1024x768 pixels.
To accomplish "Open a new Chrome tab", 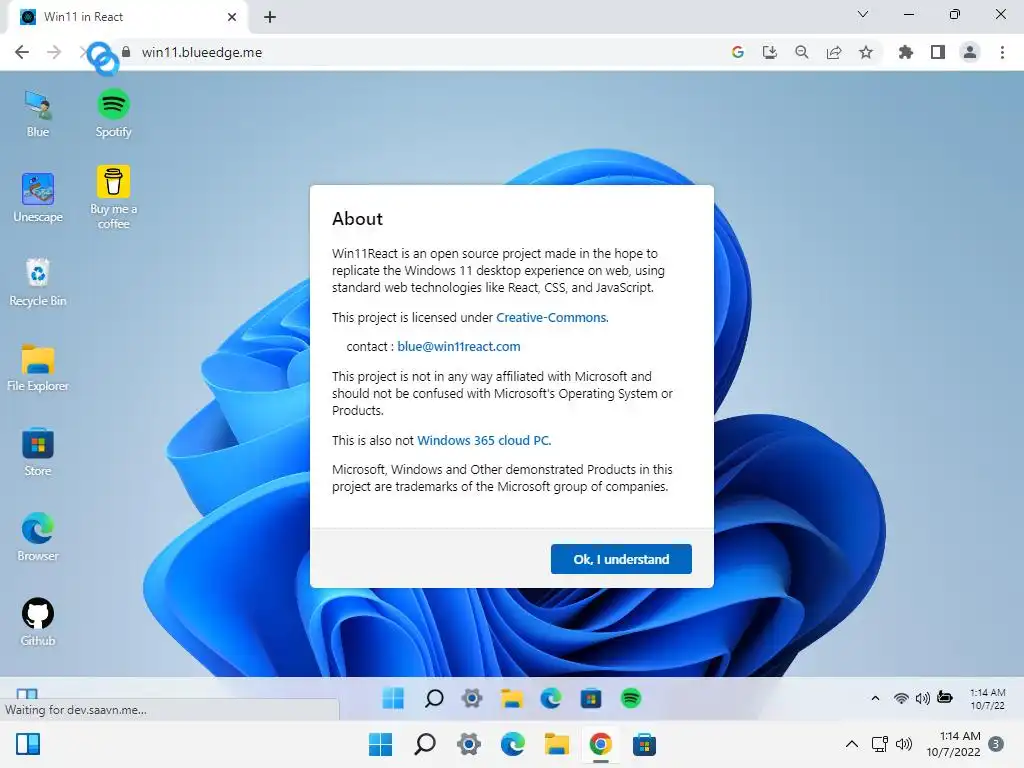I will click(270, 17).
